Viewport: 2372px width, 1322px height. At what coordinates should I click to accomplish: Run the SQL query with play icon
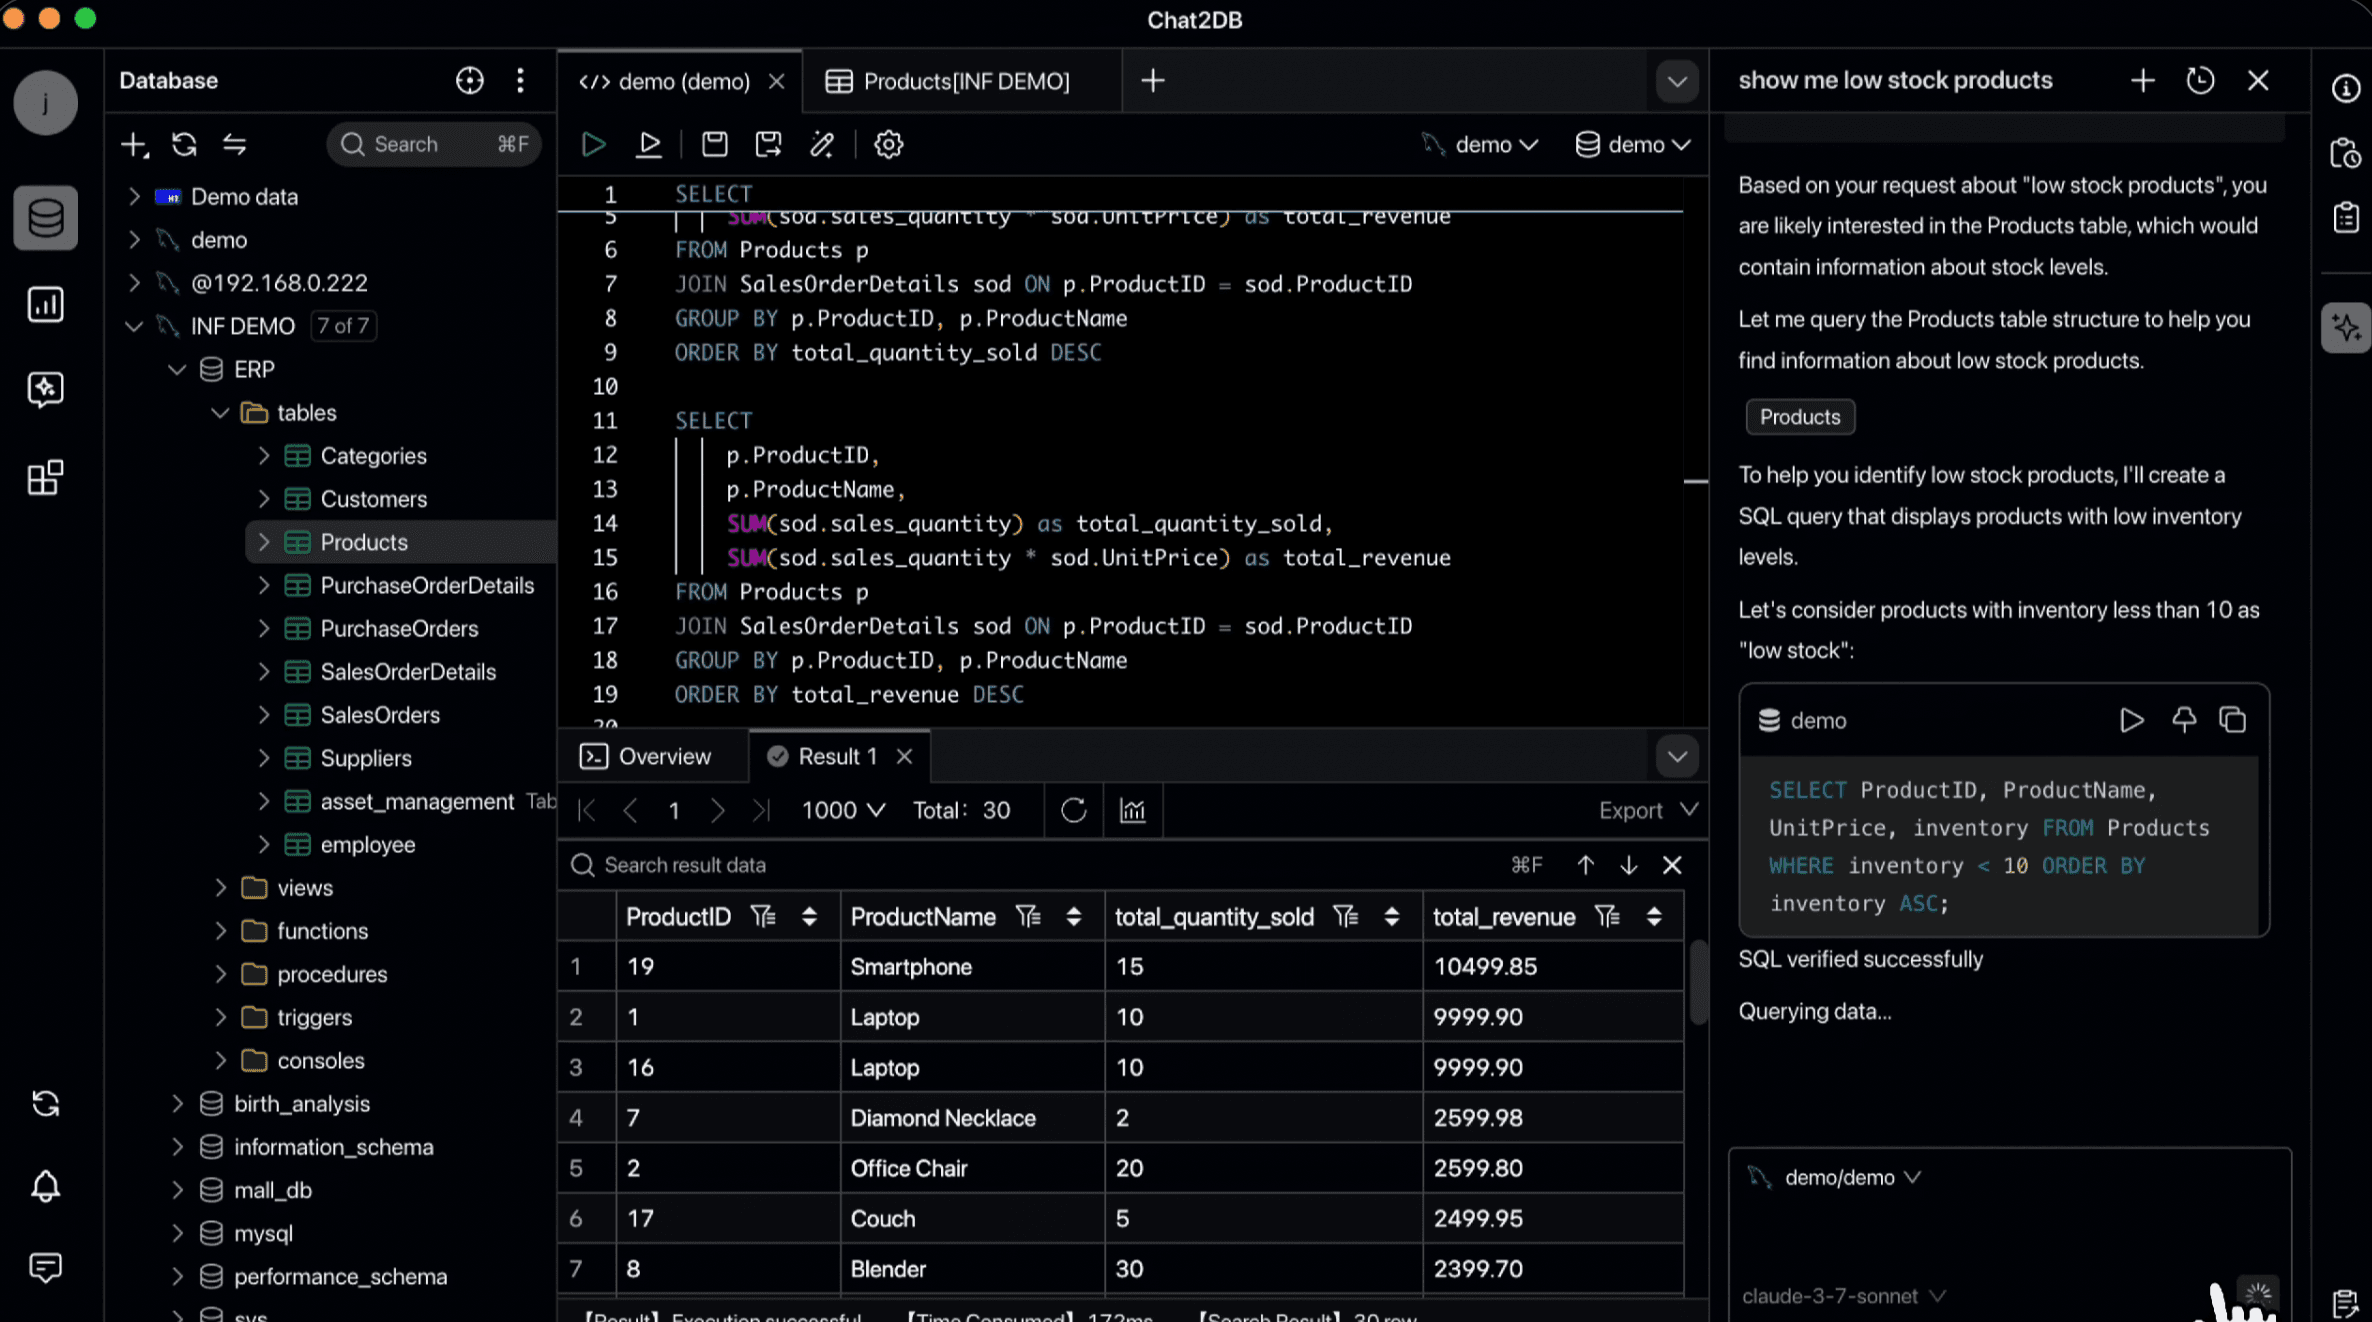pos(593,144)
